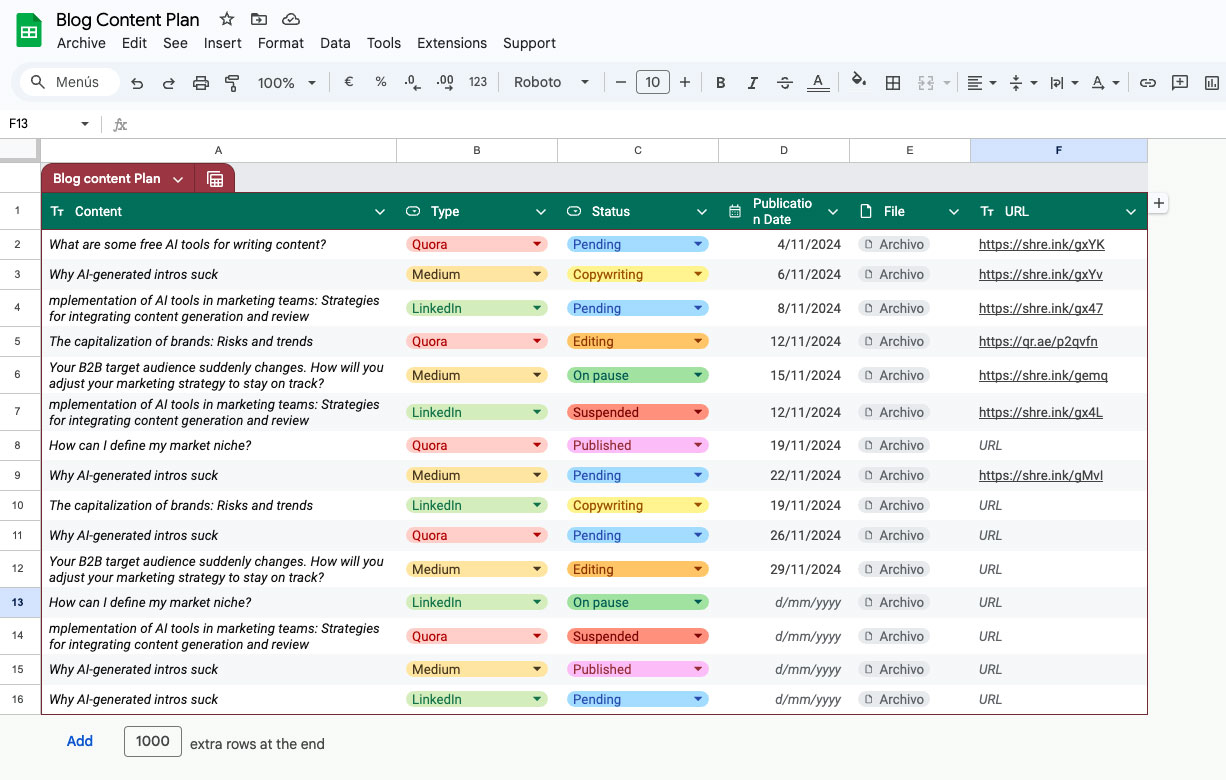Image resolution: width=1226 pixels, height=780 pixels.
Task: Click the insert link icon
Action: pyautogui.click(x=1148, y=83)
